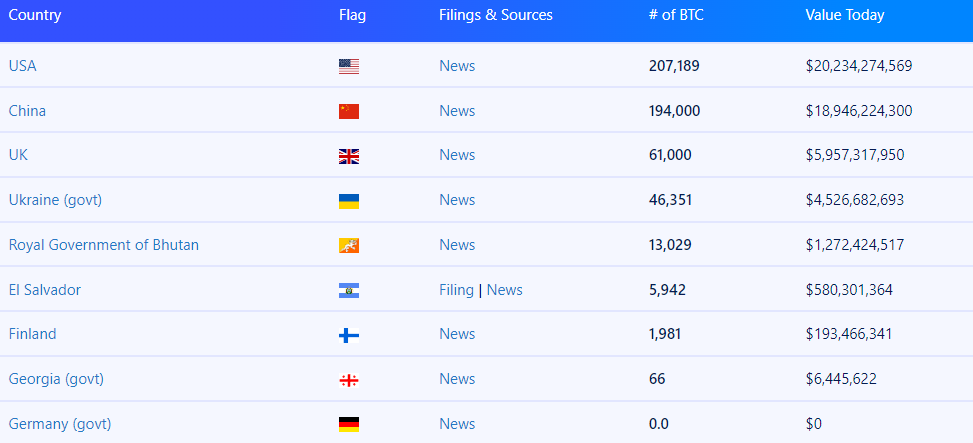Open the News source for China
Image resolution: width=973 pixels, height=443 pixels.
tap(457, 111)
